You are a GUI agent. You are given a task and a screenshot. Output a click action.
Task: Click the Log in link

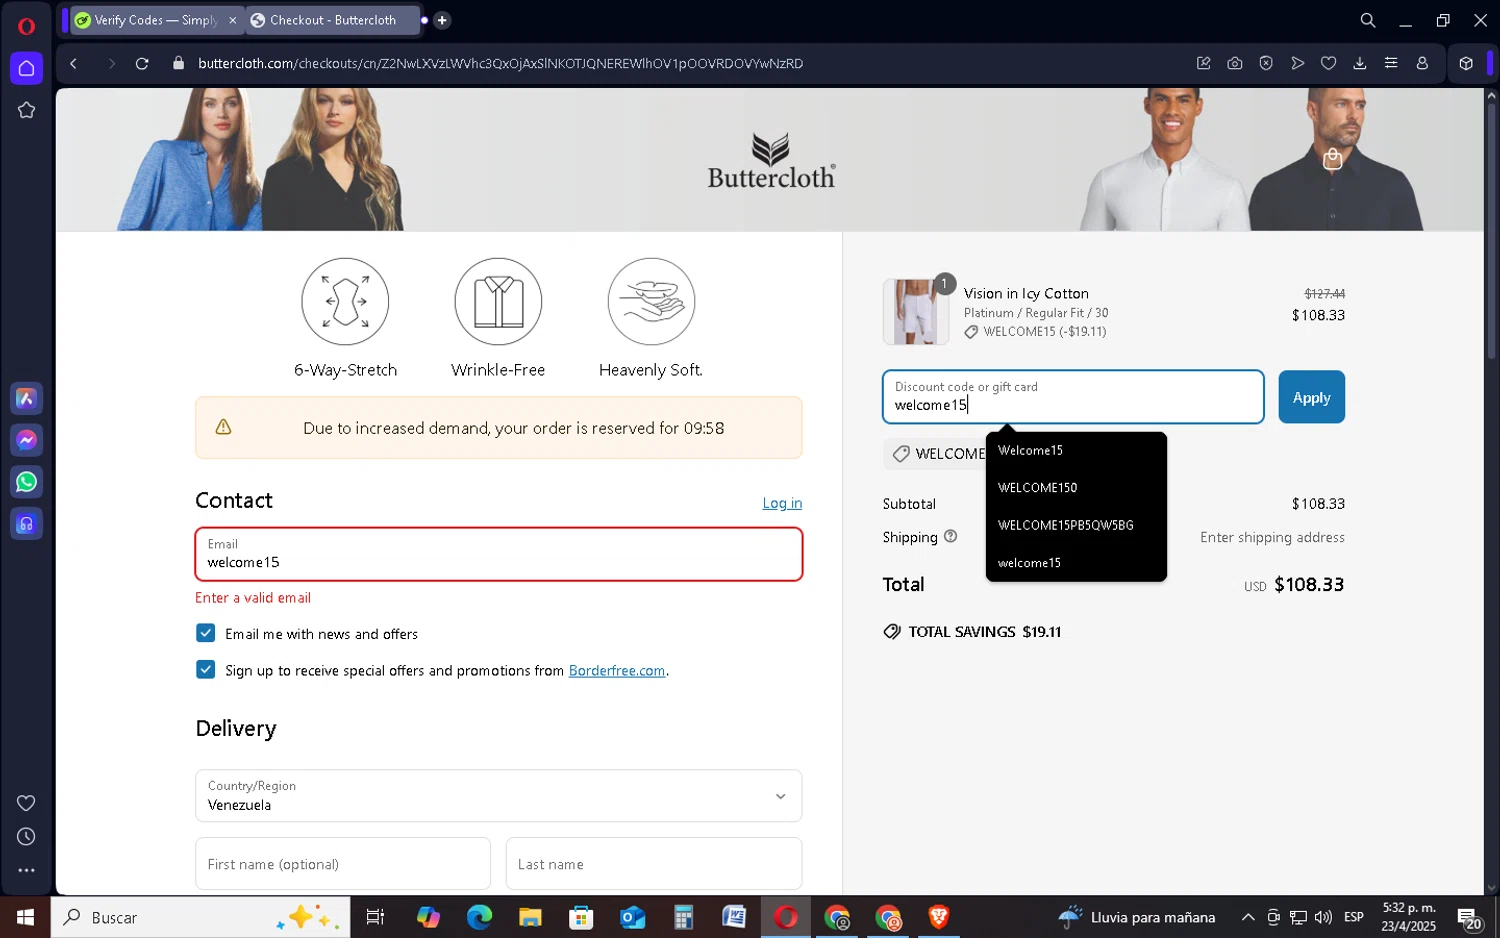pos(782,503)
